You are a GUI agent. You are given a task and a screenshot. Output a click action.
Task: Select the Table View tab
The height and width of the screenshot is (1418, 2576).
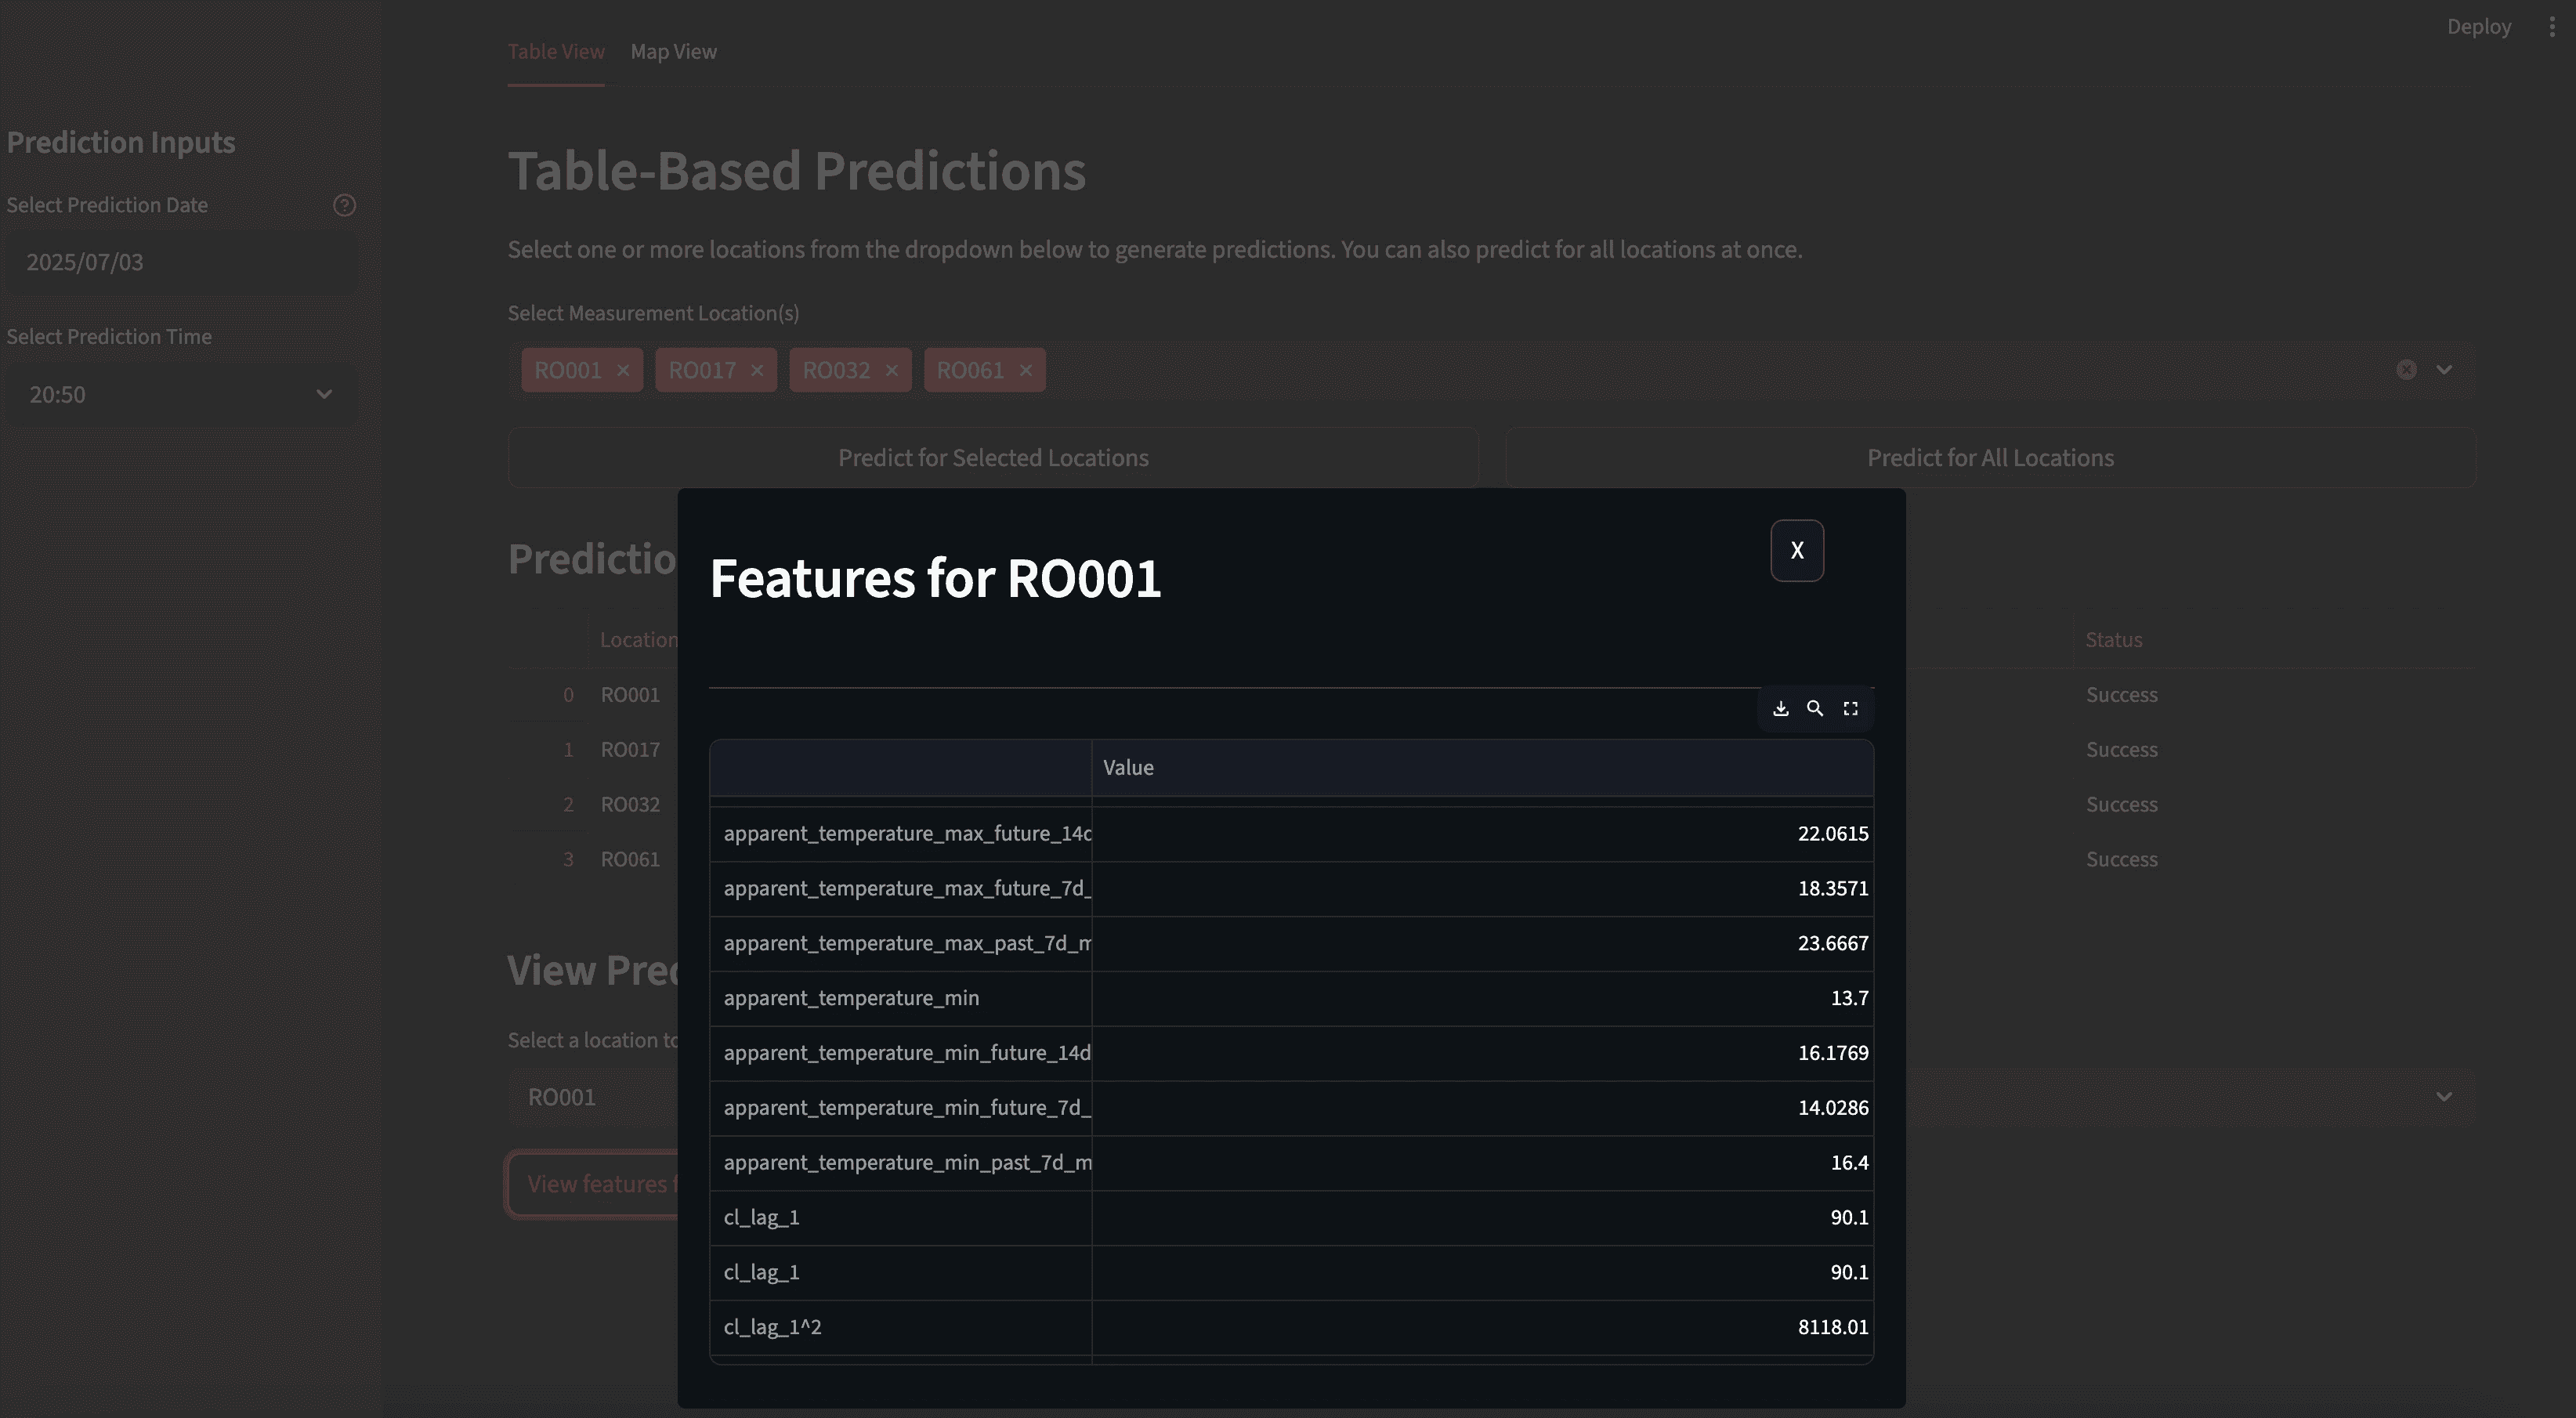pyautogui.click(x=556, y=51)
